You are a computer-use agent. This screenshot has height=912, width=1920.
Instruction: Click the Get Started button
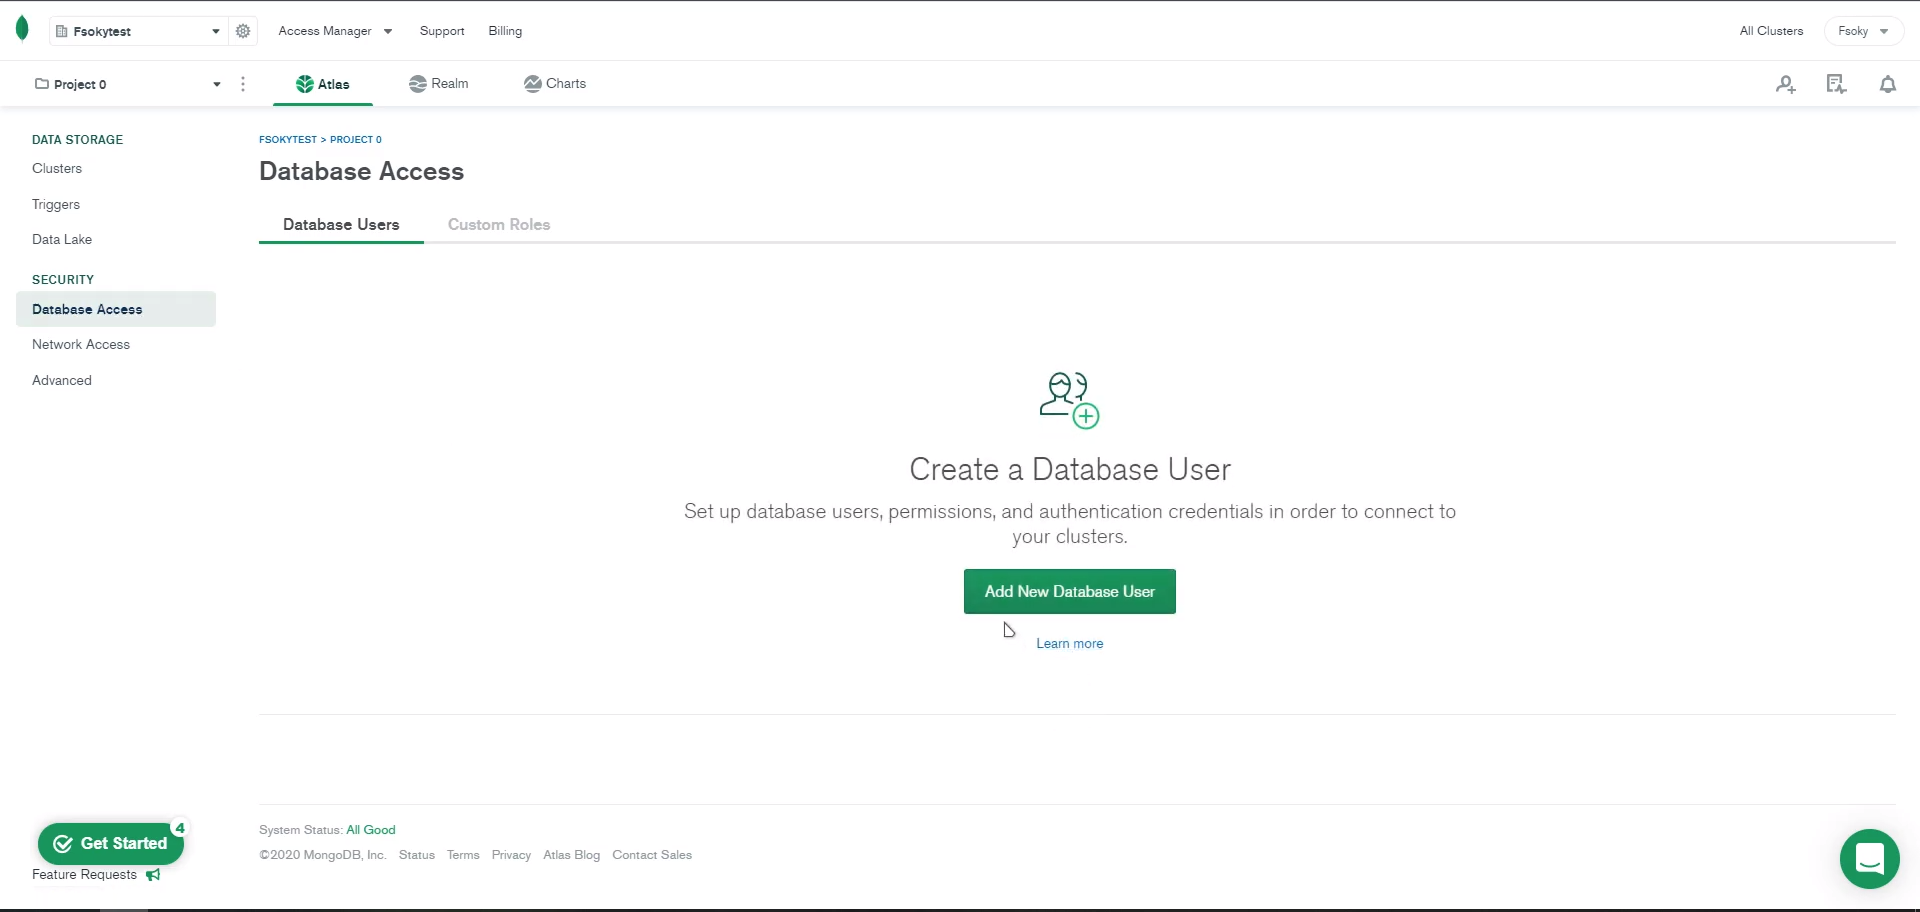(x=111, y=844)
